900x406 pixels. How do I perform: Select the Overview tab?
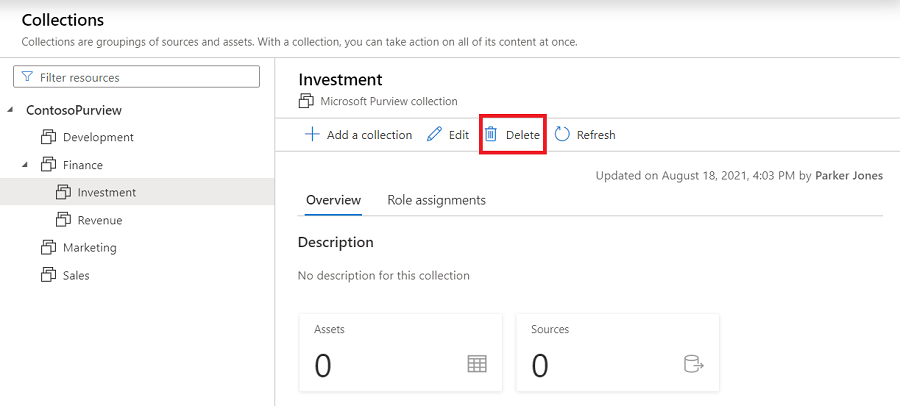click(x=333, y=200)
